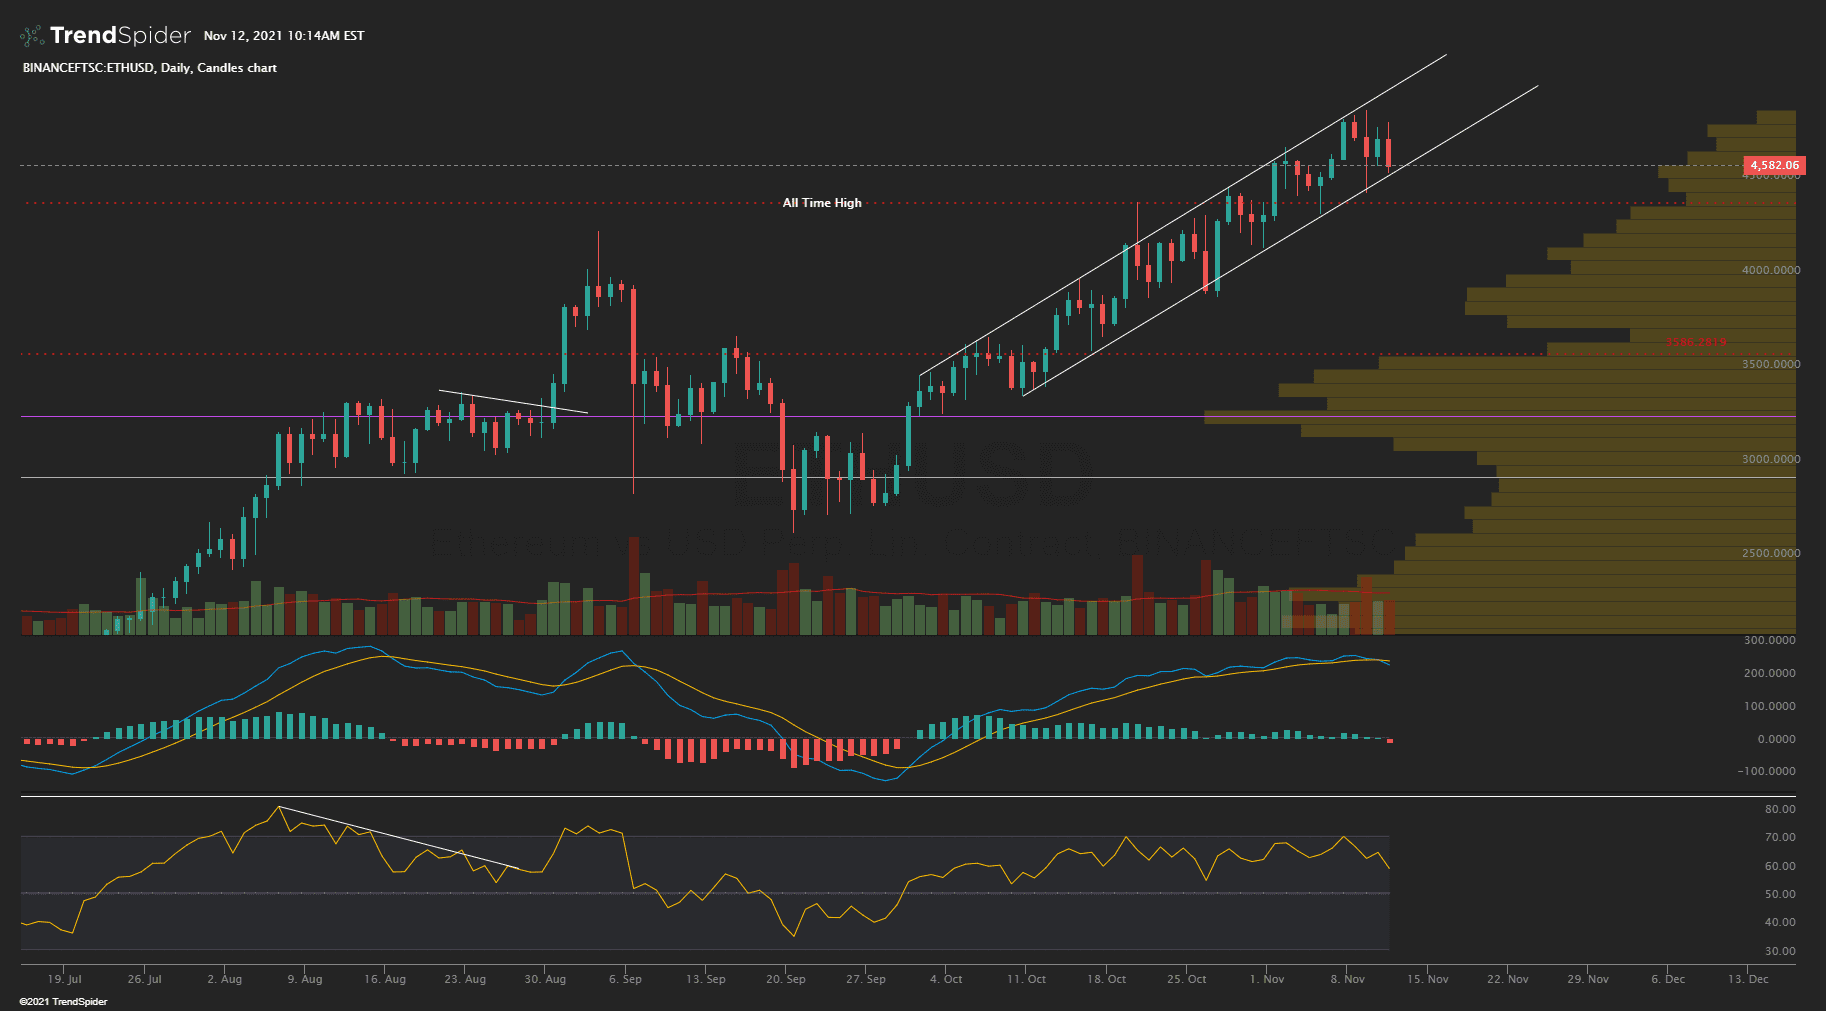1826x1011 pixels.
Task: Click the All Time High label
Action: [x=821, y=203]
